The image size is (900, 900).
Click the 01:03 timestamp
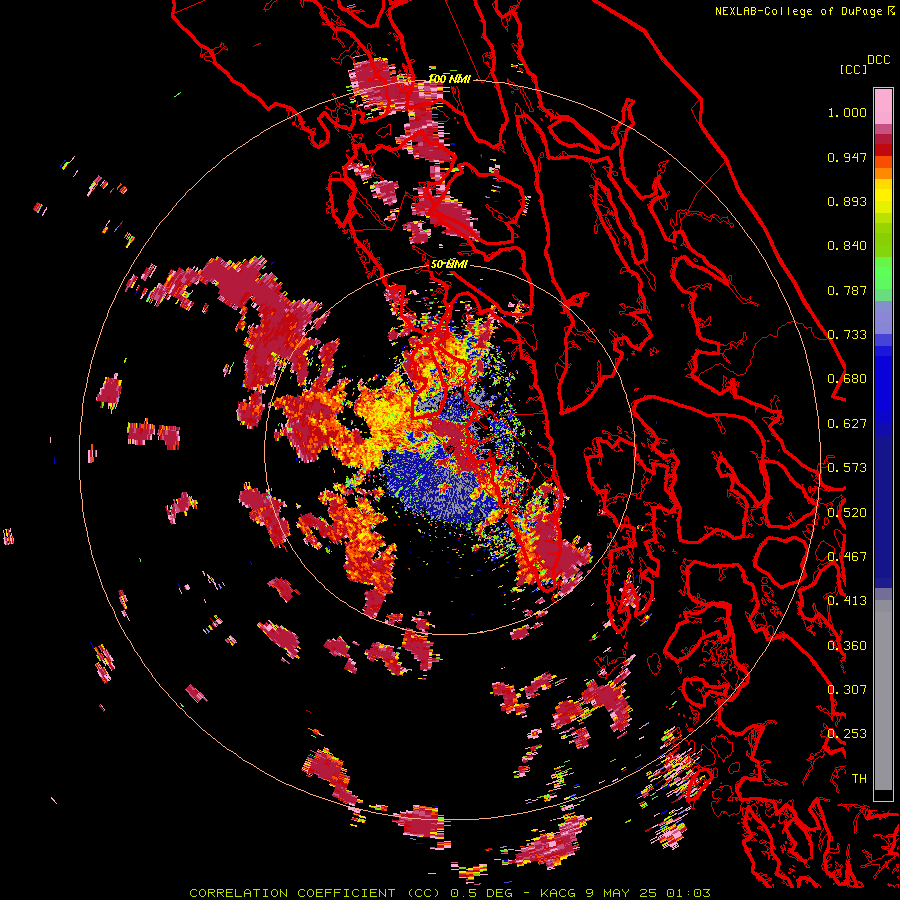coord(688,893)
